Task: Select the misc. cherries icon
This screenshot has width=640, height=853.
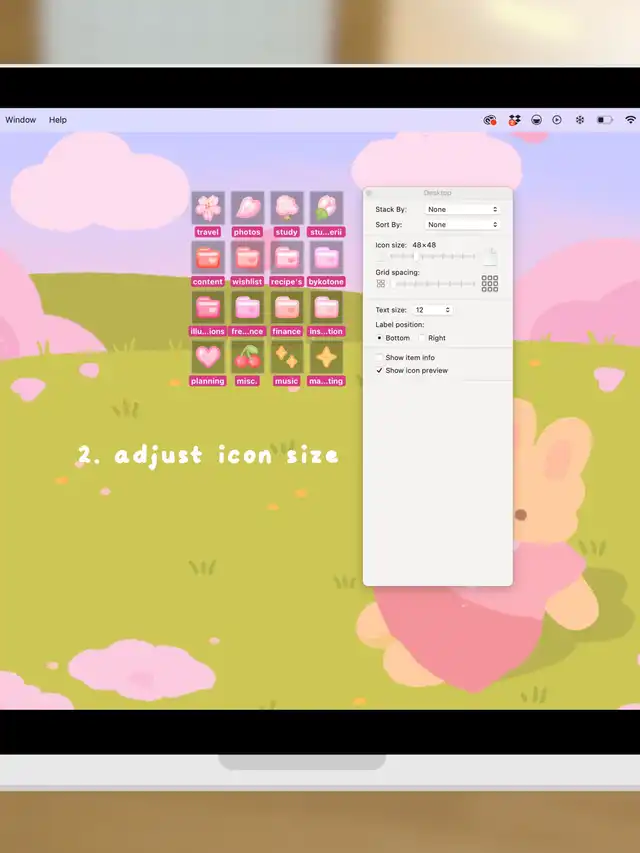Action: click(247, 357)
